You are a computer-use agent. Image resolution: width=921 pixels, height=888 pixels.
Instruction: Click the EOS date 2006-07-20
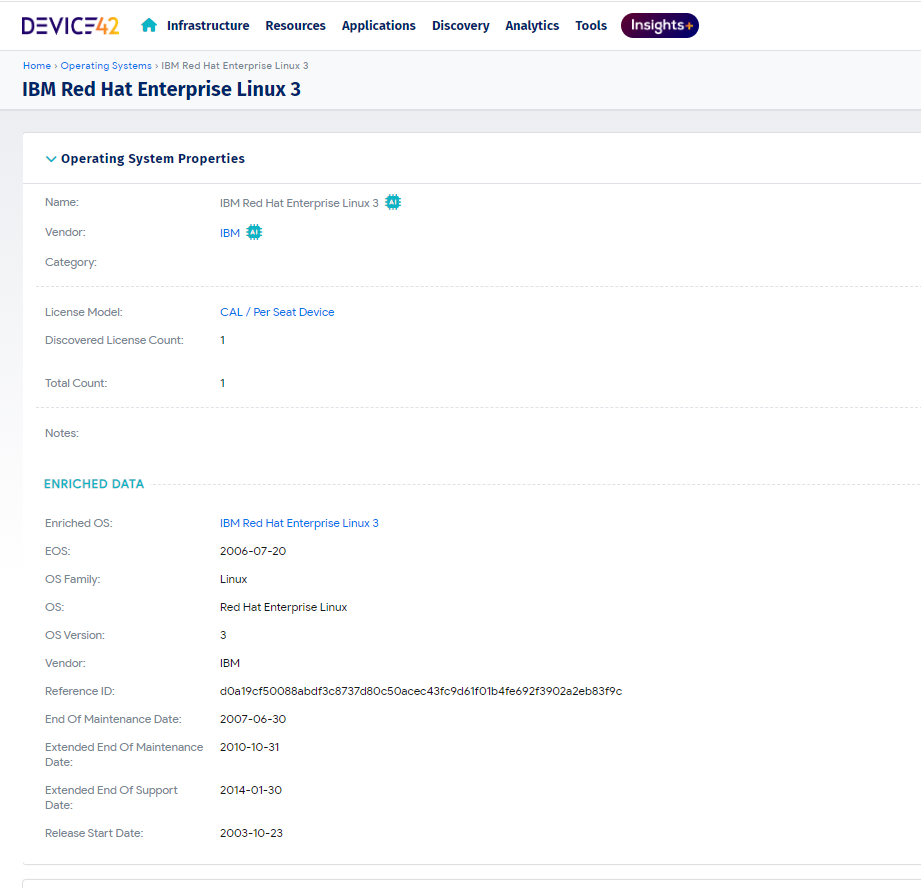253,551
